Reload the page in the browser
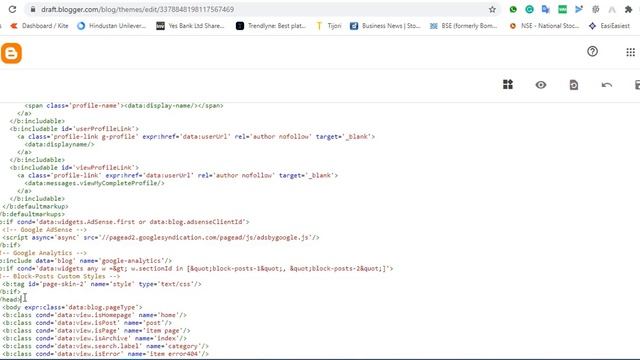640x360 pixels. pos(12,9)
